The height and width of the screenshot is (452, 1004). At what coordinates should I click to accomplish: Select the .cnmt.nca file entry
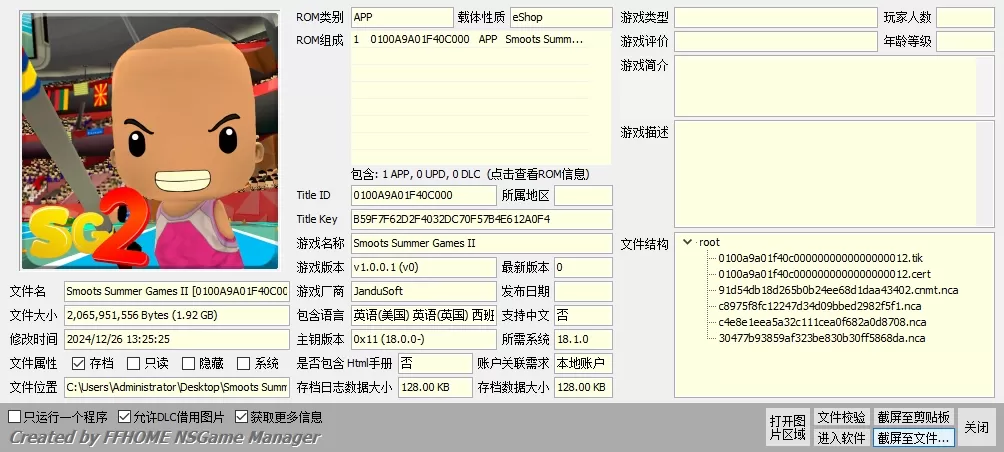click(x=838, y=290)
